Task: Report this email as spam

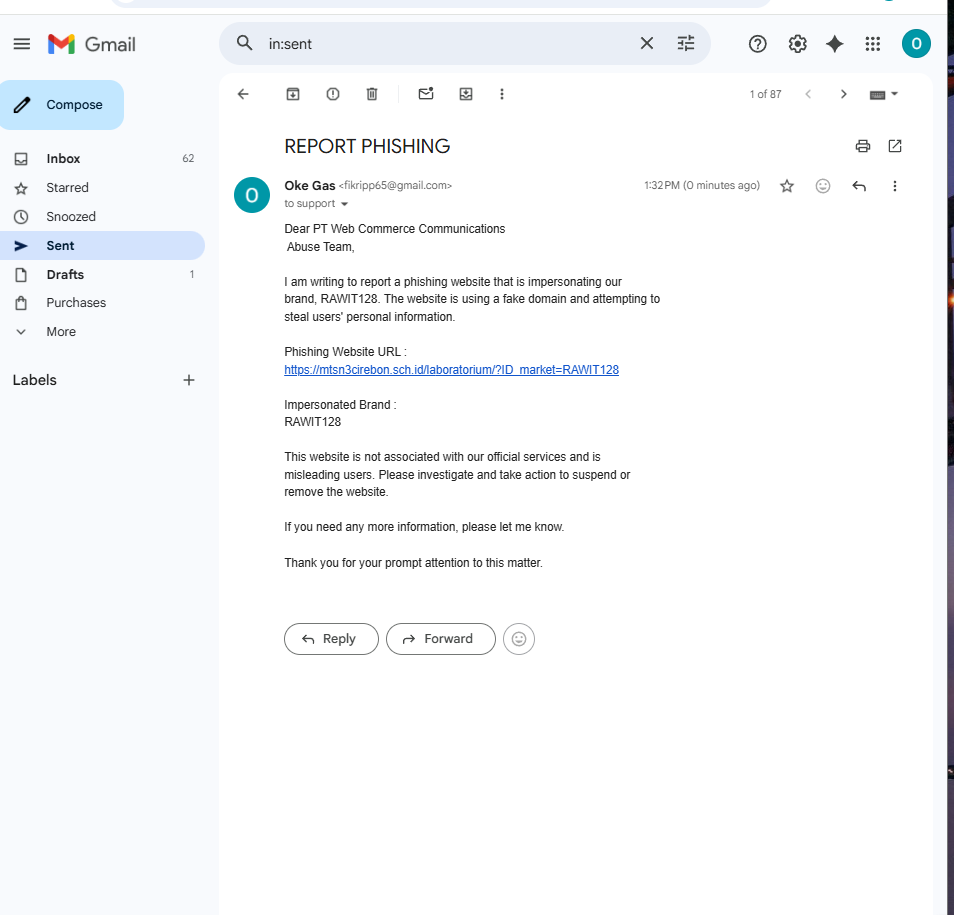Action: [x=333, y=94]
